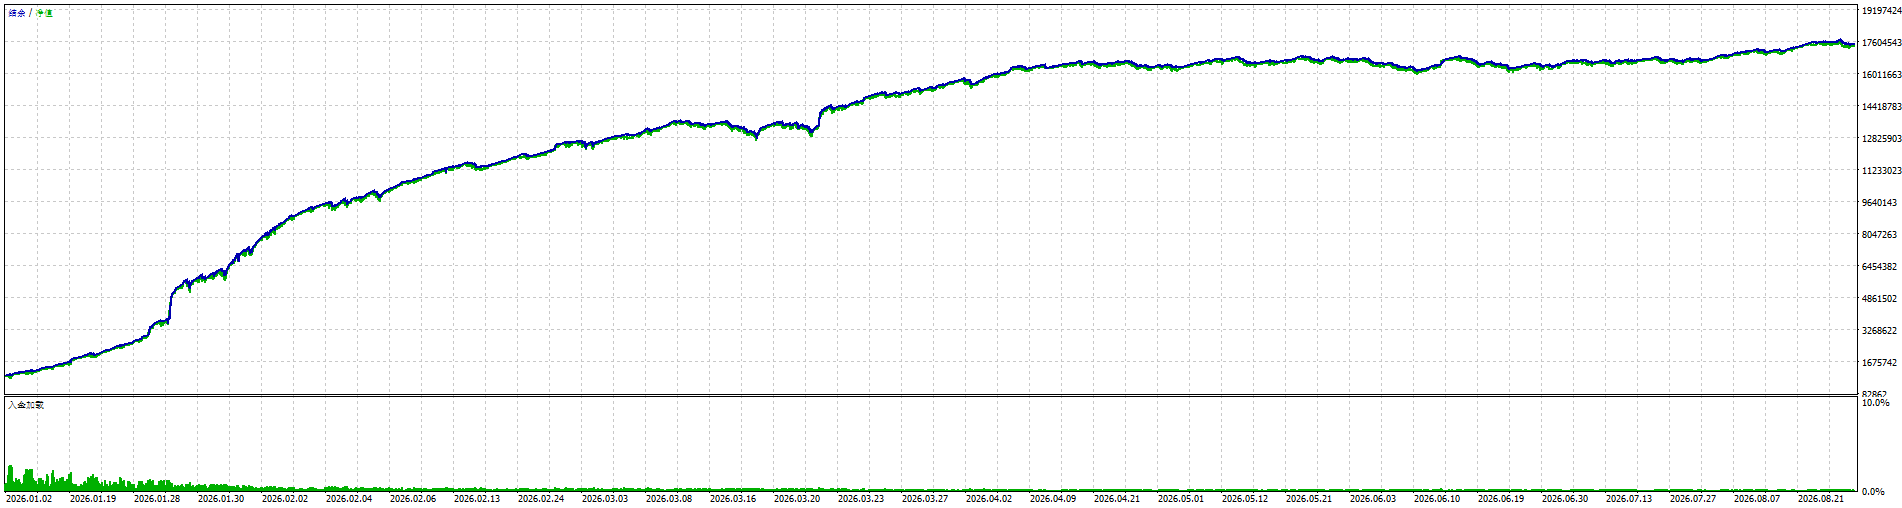Click date label 2026.05.21
Image resolution: width=1902 pixels, height=508 pixels.
tap(1309, 499)
